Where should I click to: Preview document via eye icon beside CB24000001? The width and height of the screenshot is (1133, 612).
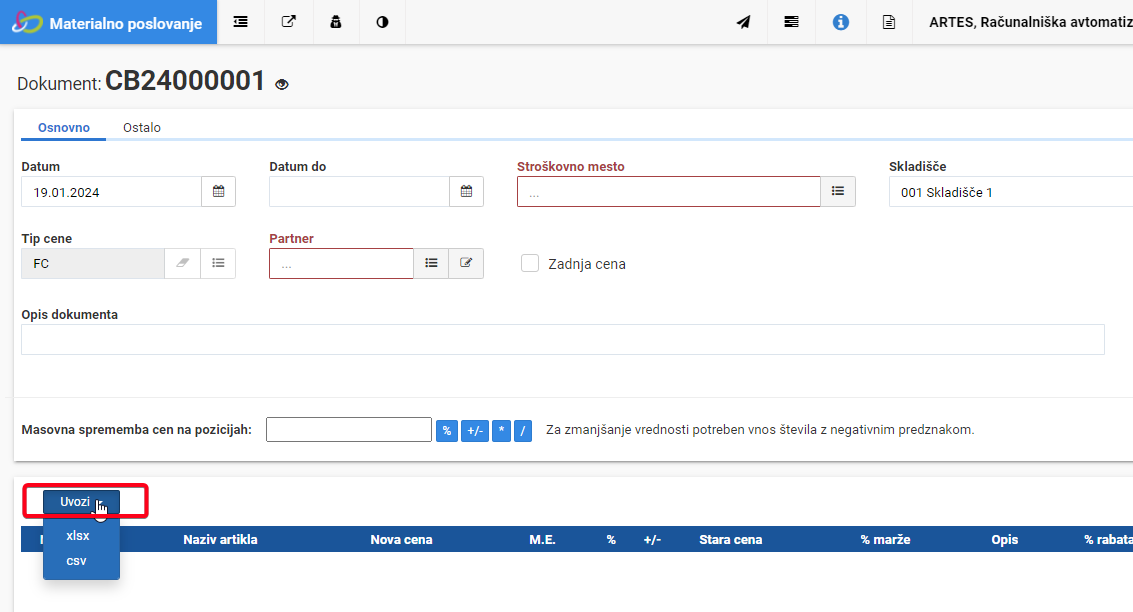click(x=282, y=85)
